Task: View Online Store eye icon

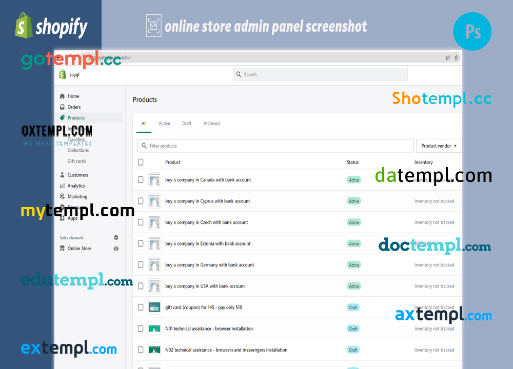Action: [x=116, y=248]
